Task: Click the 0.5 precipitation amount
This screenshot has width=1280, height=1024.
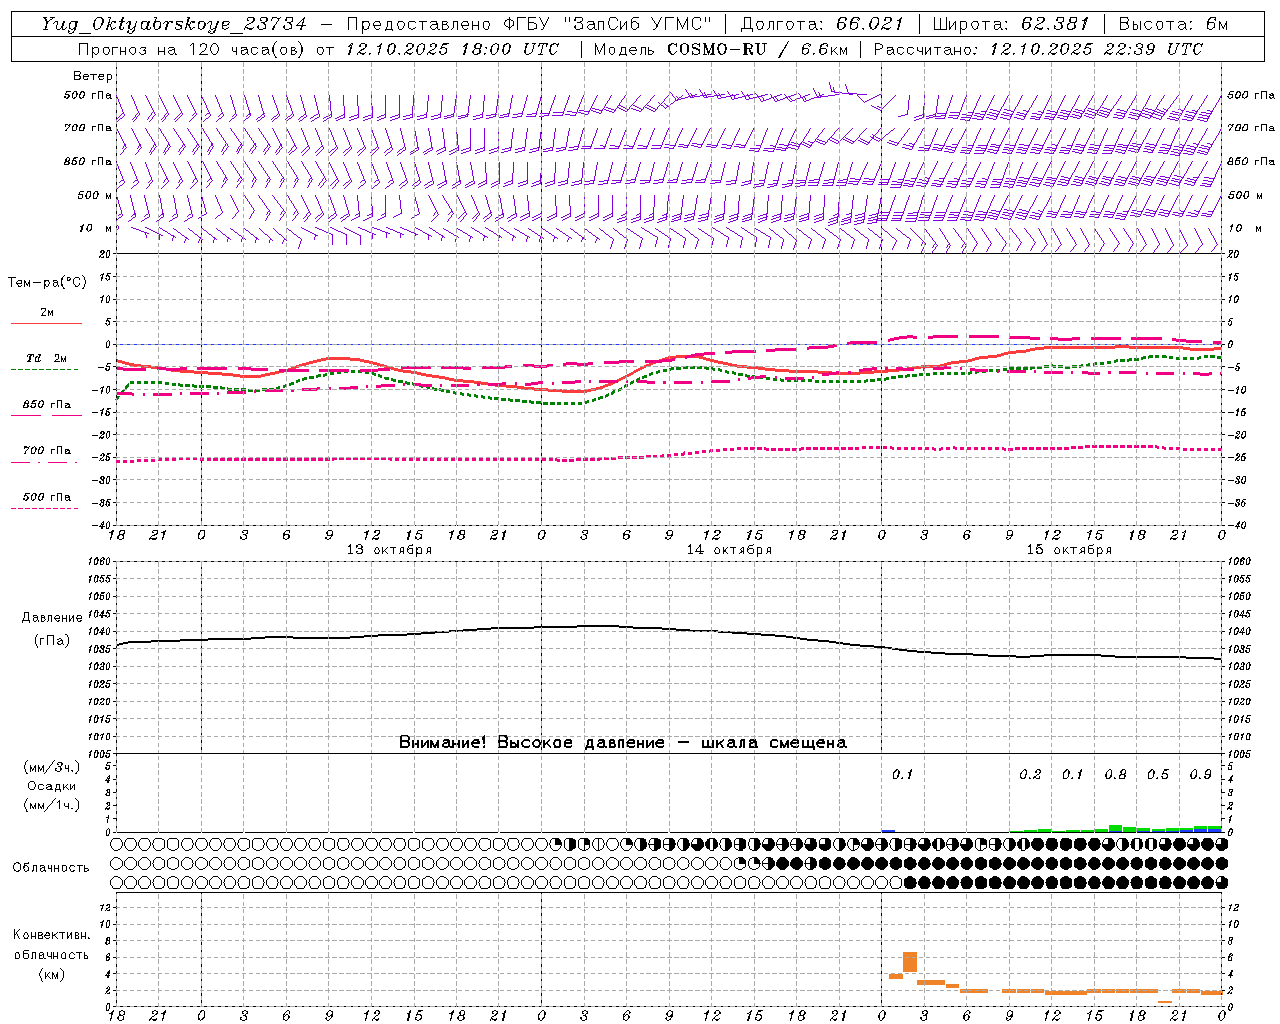Action: [x=1158, y=774]
